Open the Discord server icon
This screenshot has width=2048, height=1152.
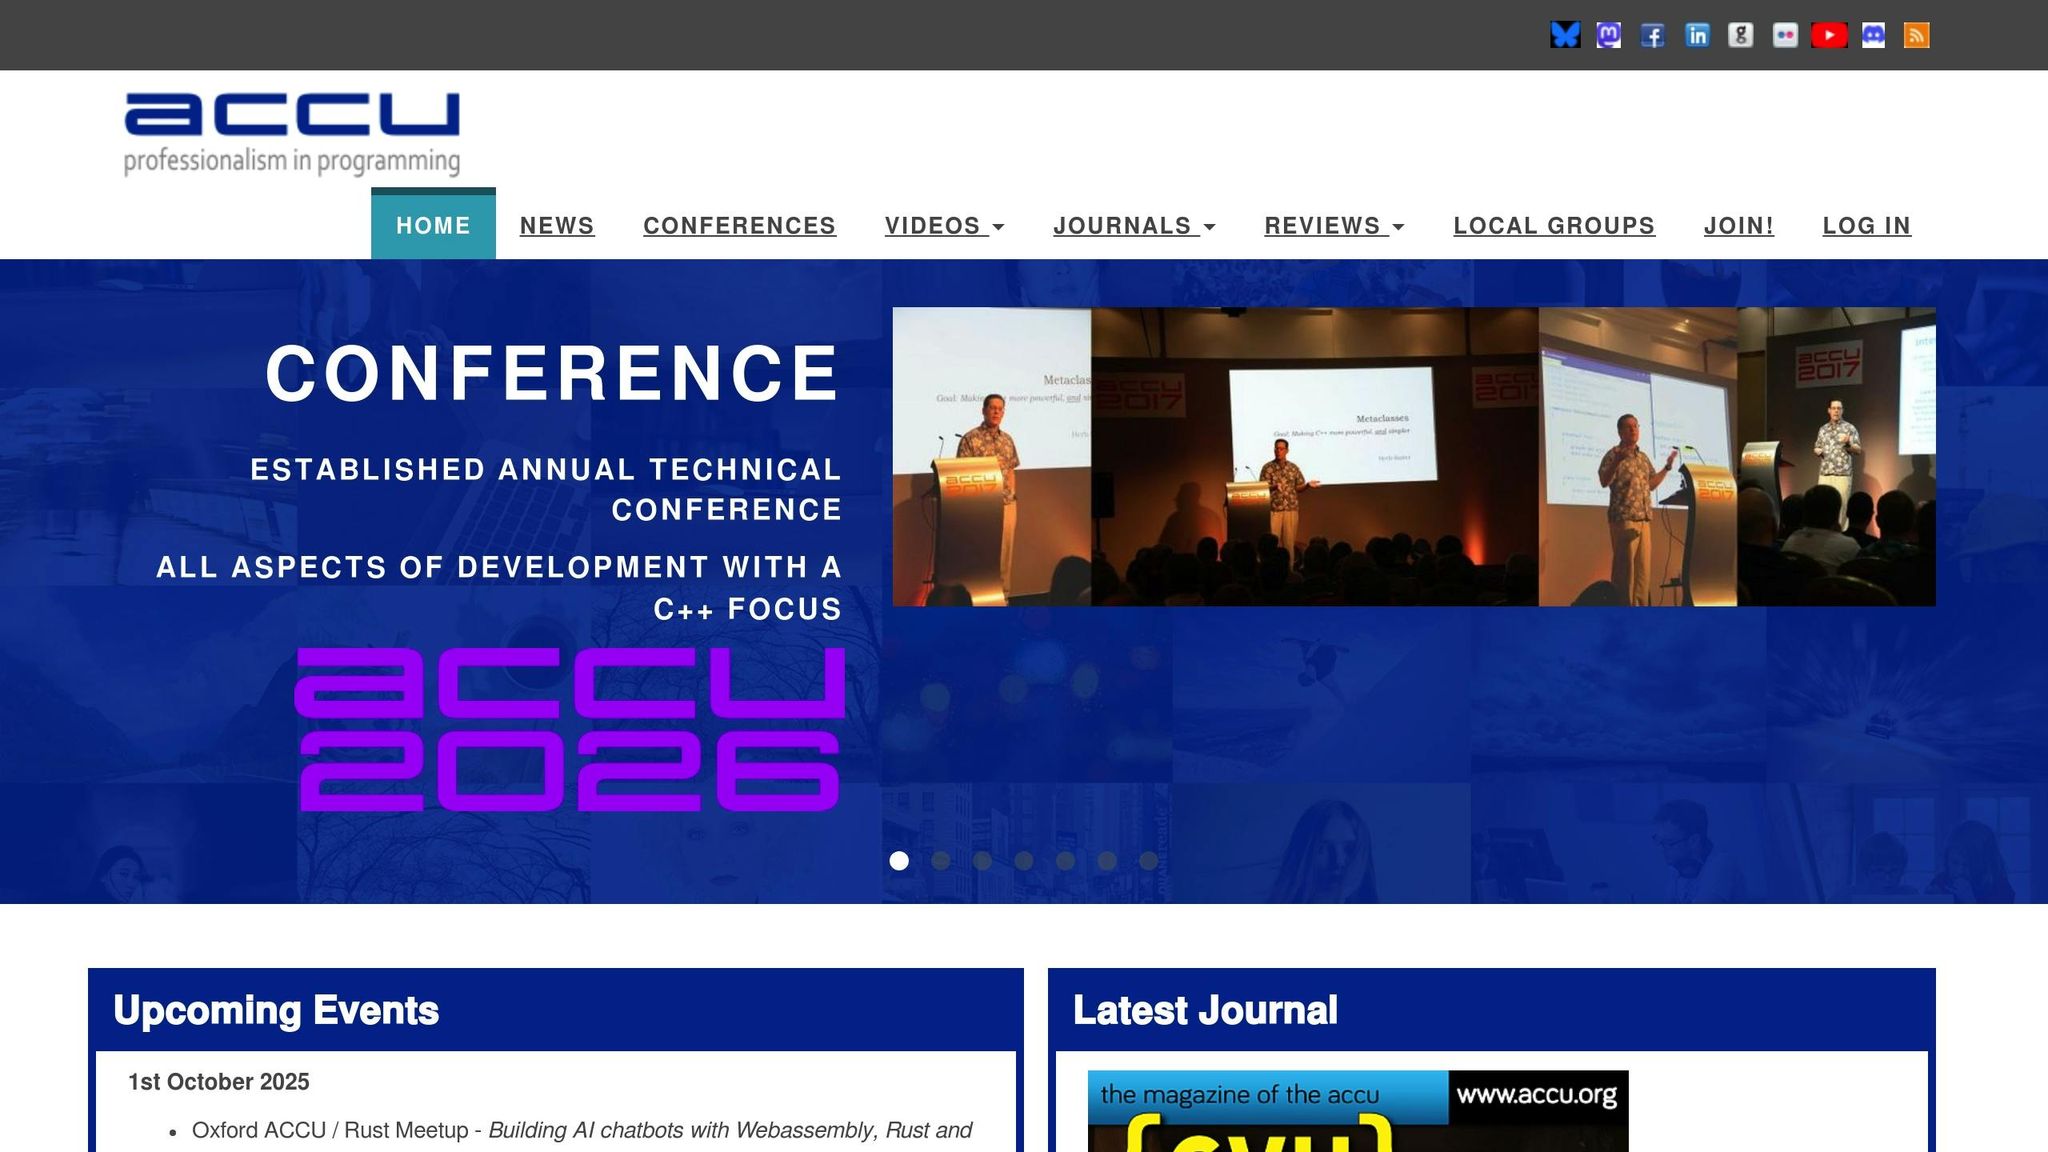click(x=1873, y=35)
